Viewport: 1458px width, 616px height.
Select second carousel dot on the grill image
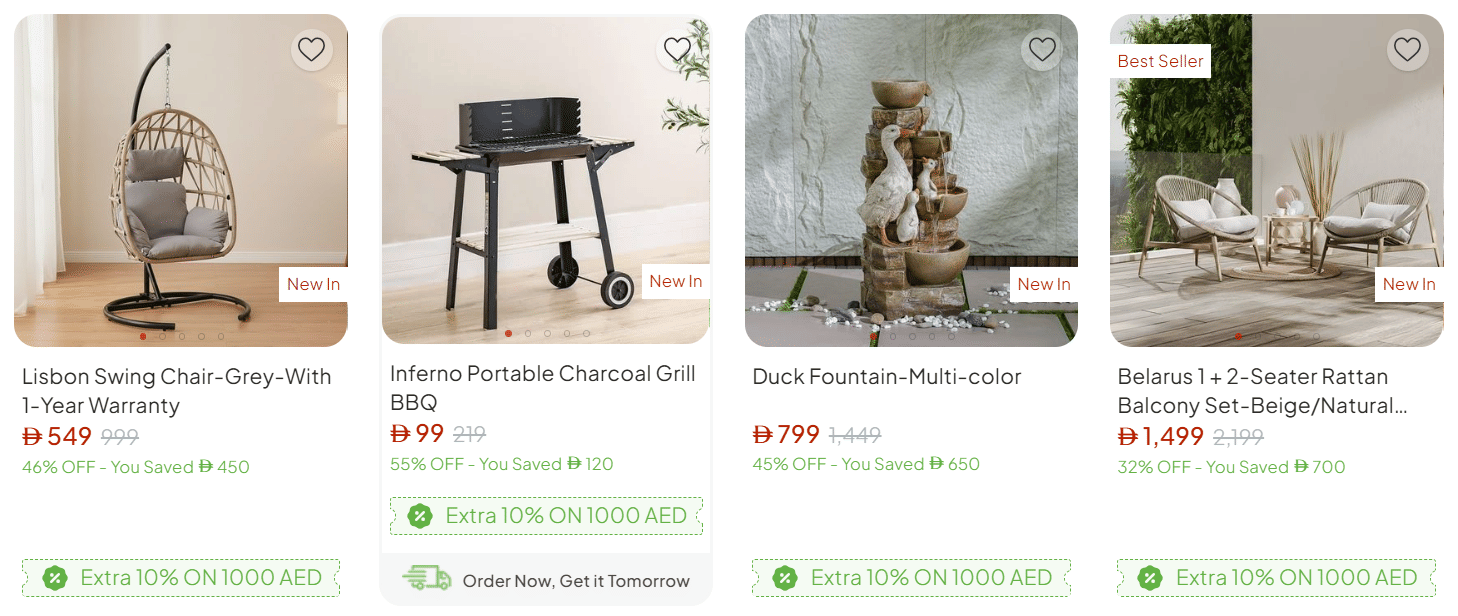point(528,333)
